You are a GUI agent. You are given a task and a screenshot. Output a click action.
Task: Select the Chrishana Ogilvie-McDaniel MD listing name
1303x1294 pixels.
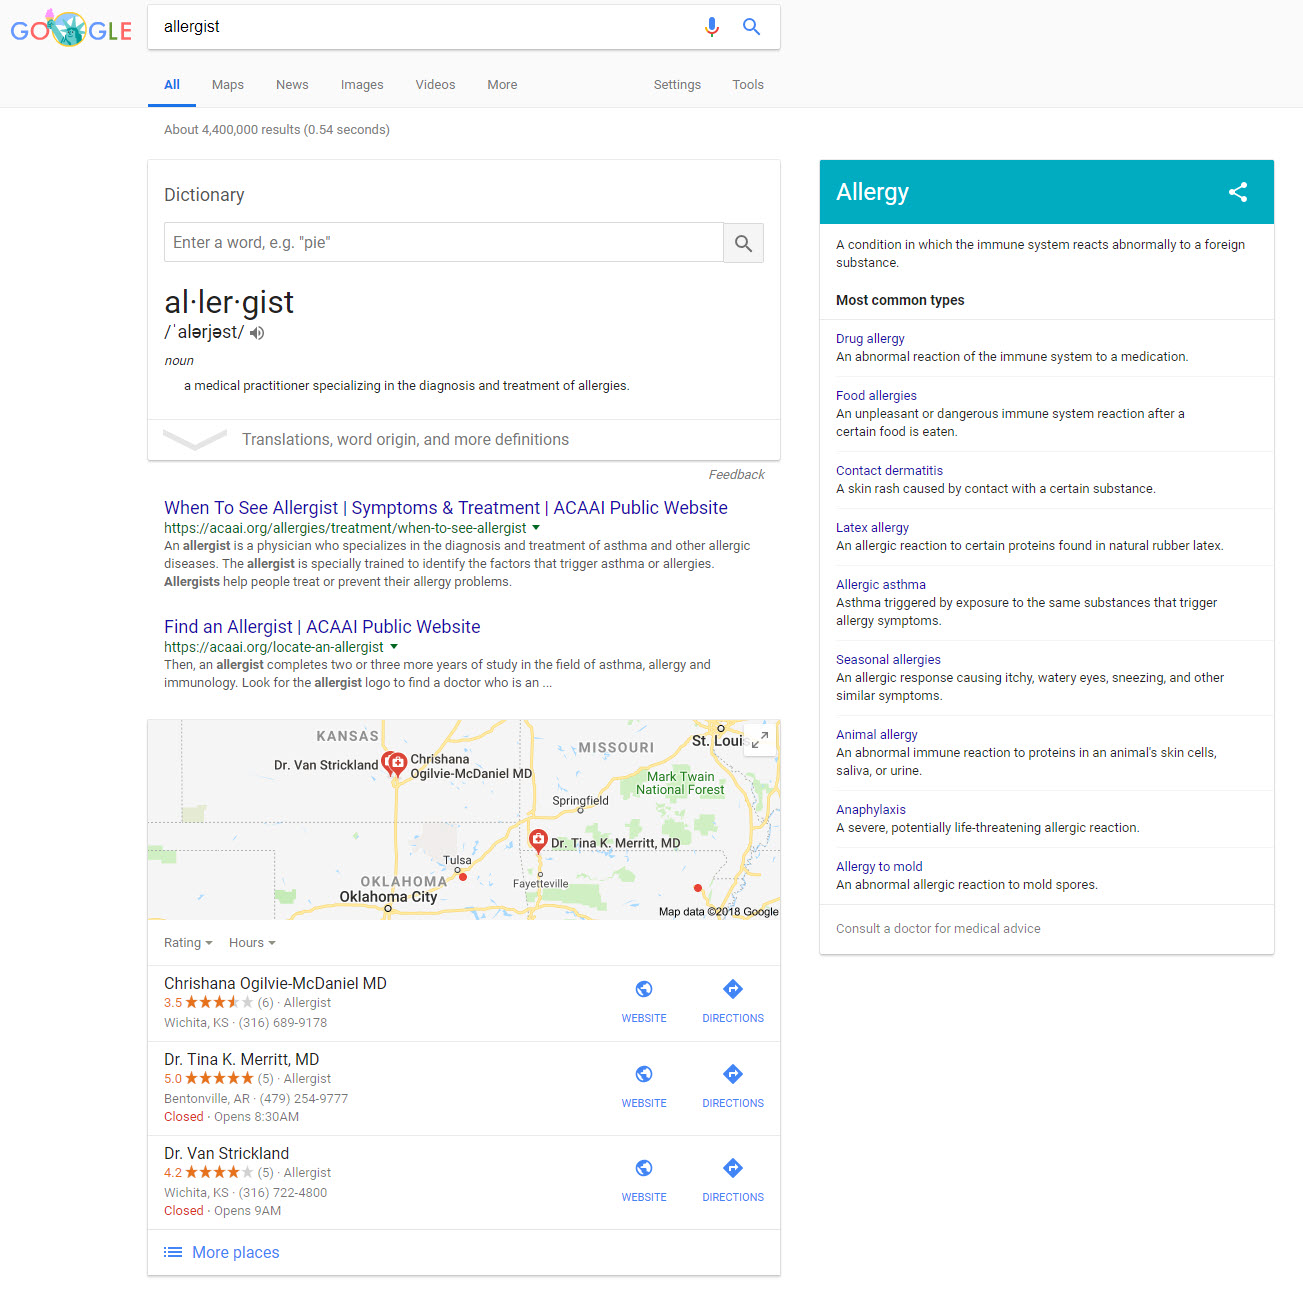coord(275,984)
